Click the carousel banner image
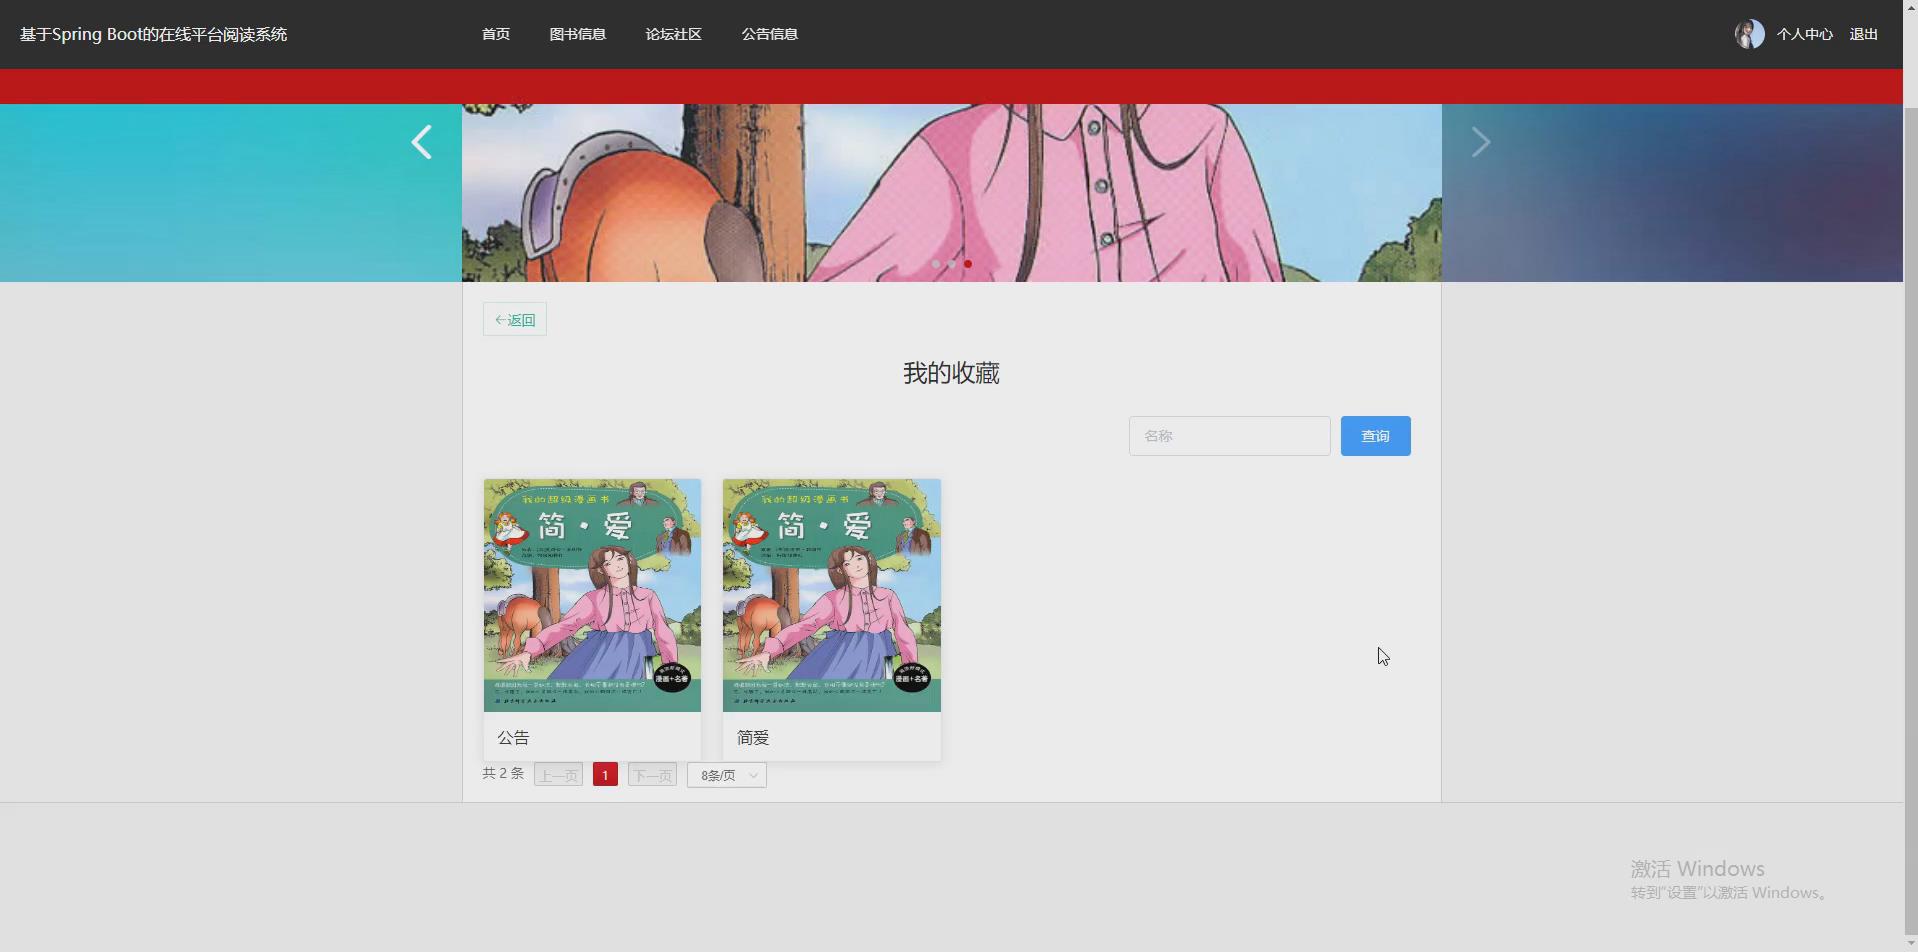Viewport: 1918px width, 952px height. click(951, 193)
